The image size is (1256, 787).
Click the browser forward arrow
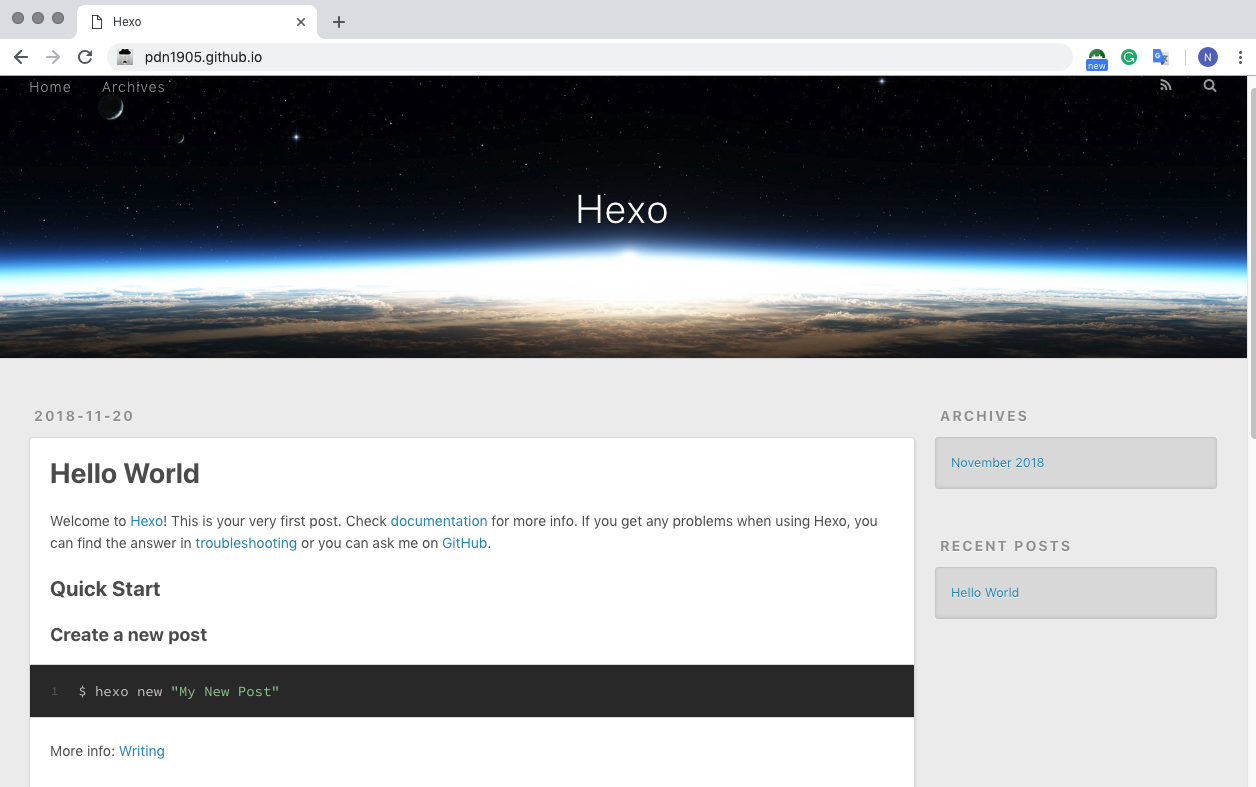pos(53,57)
